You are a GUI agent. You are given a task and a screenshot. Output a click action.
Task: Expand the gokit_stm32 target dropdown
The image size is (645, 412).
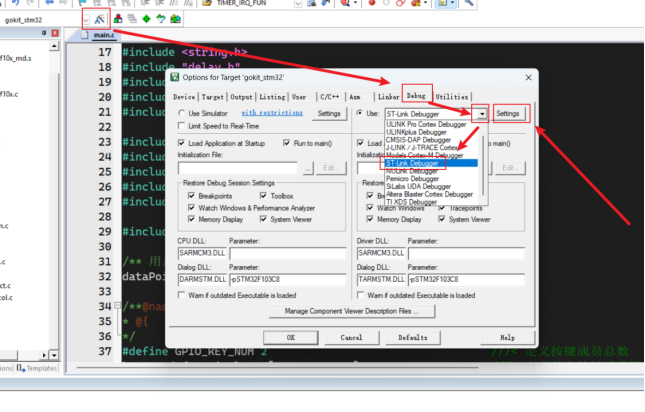[x=86, y=19]
